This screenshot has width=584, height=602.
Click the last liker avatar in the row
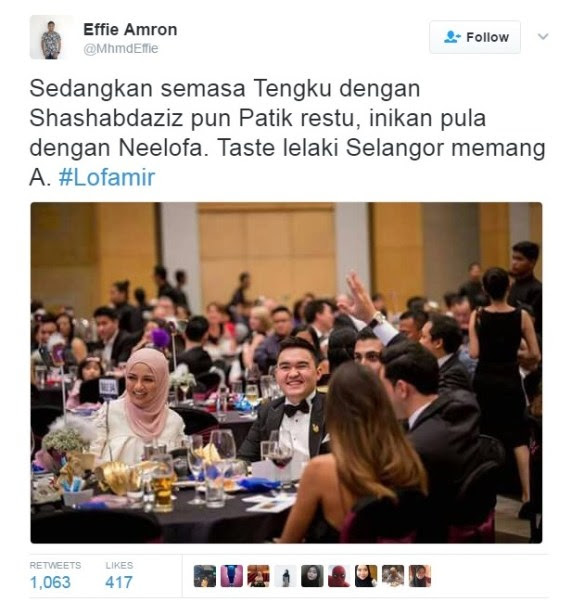pos(420,576)
